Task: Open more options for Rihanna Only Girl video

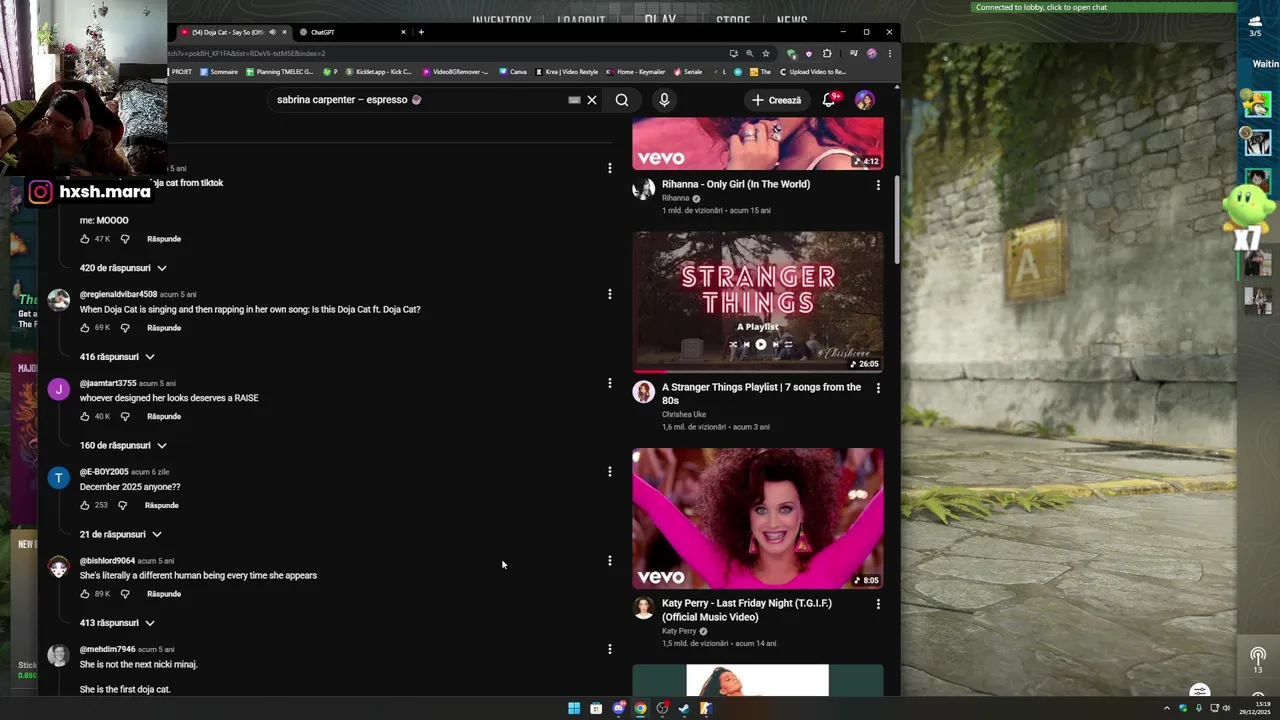Action: point(878,185)
